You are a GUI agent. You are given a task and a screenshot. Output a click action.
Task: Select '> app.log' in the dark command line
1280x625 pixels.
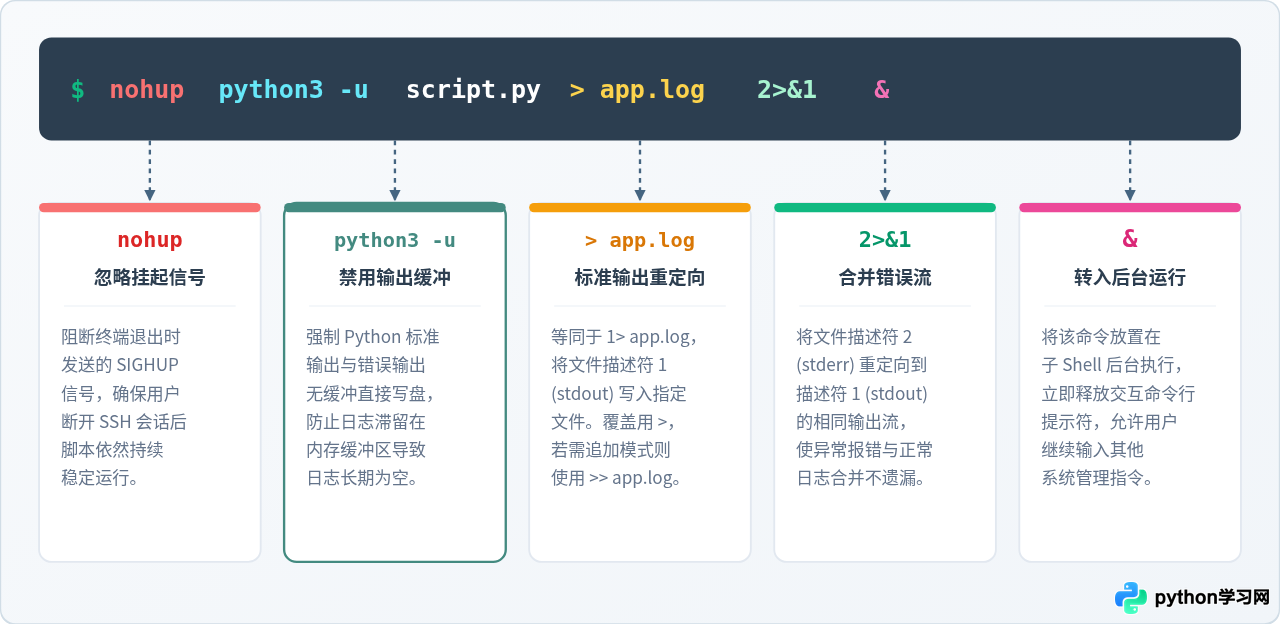(637, 90)
